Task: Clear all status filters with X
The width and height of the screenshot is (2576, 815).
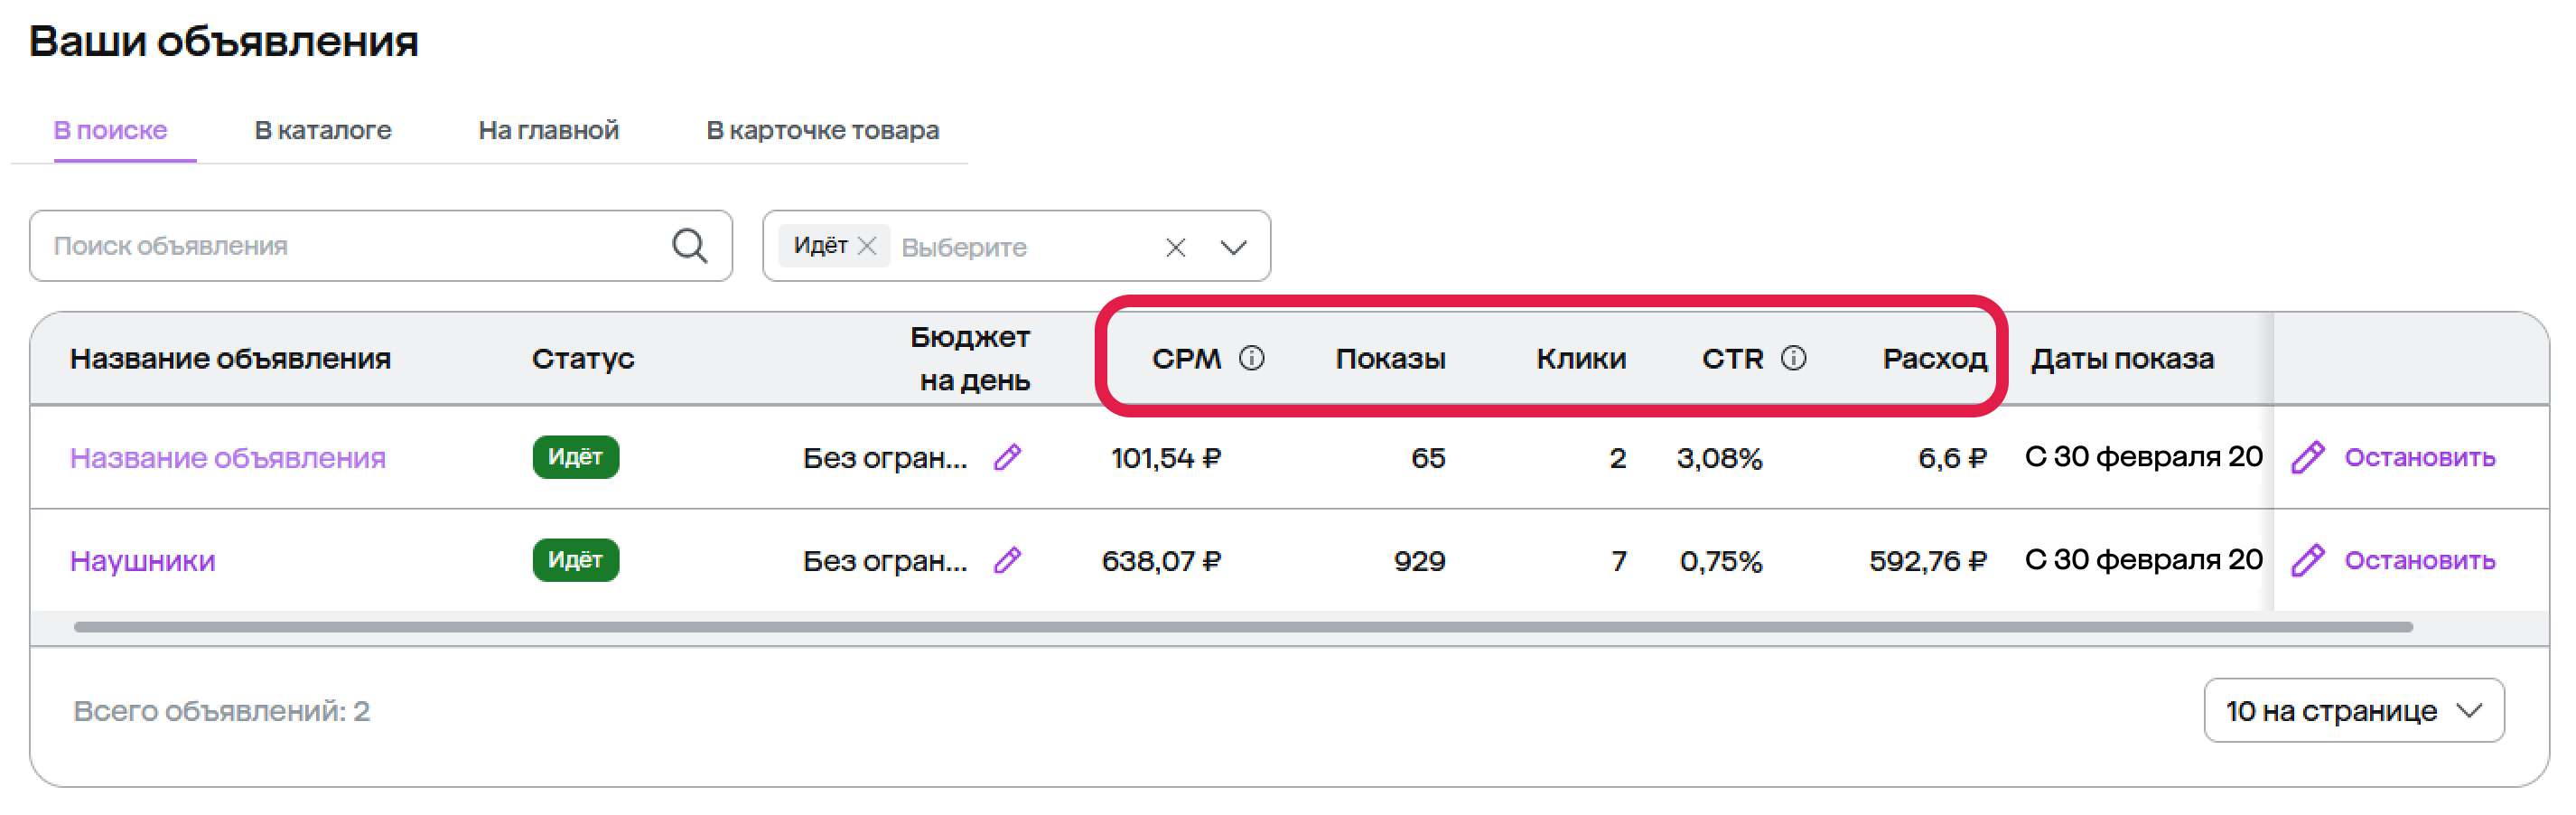Action: [x=1175, y=247]
